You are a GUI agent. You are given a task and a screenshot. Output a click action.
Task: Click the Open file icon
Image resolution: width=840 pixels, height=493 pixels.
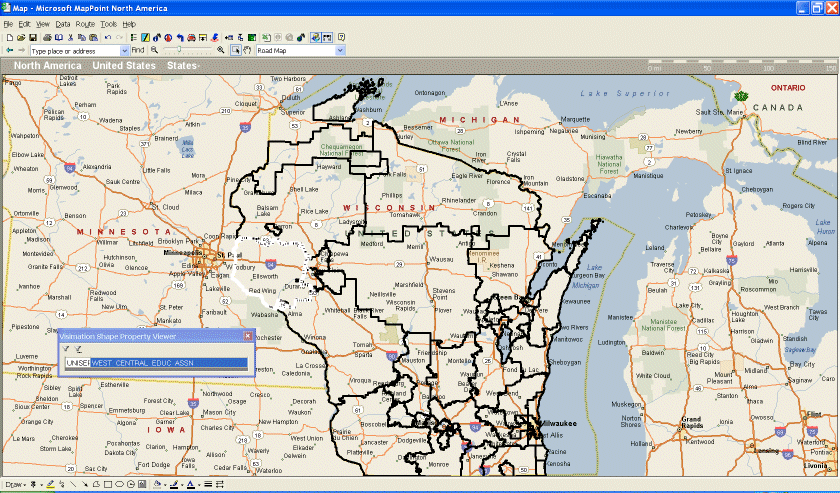[21, 38]
